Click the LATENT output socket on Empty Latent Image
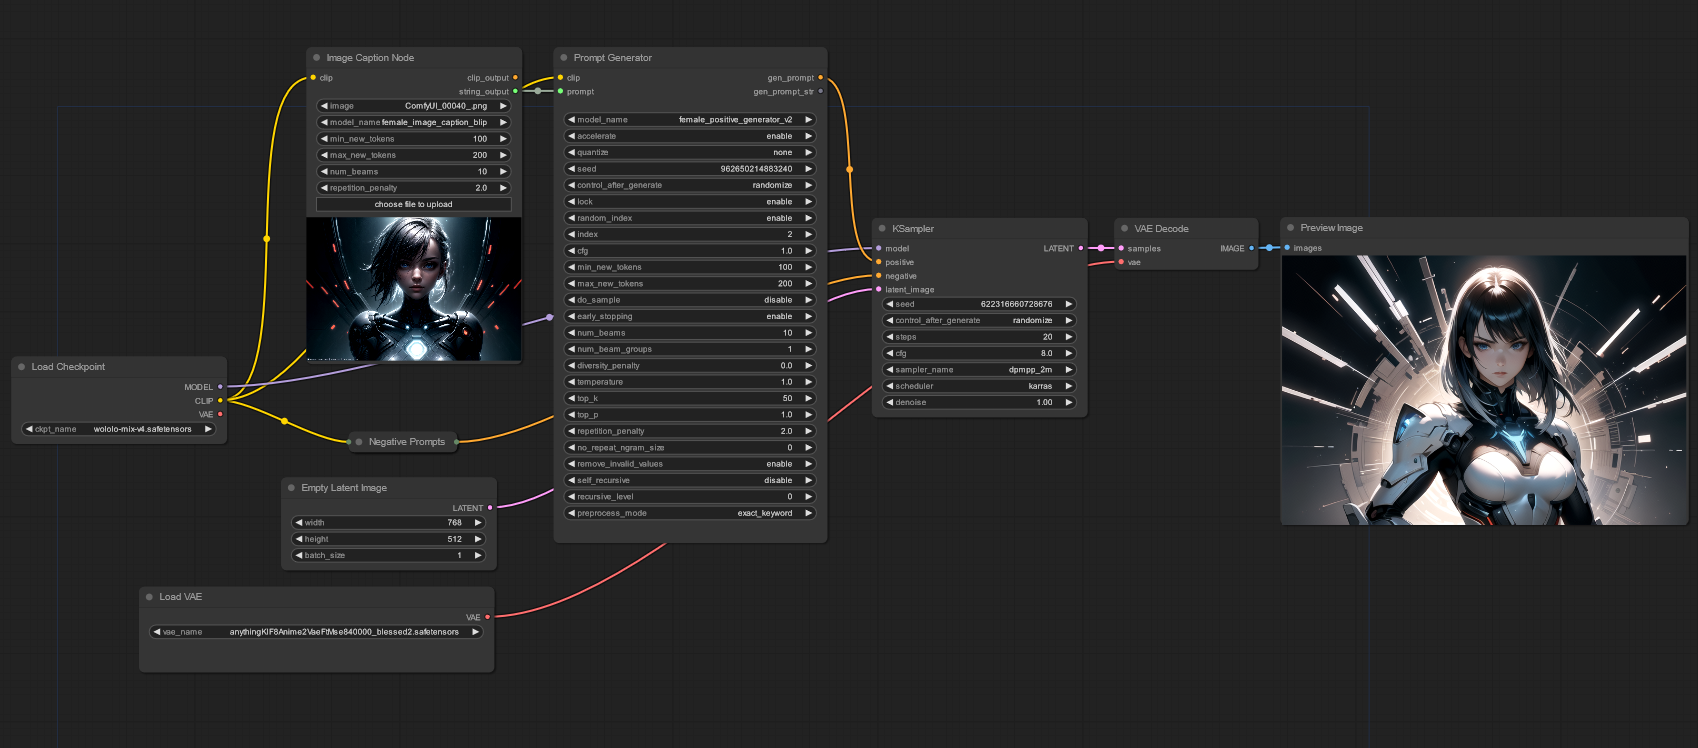1698x748 pixels. coord(490,508)
